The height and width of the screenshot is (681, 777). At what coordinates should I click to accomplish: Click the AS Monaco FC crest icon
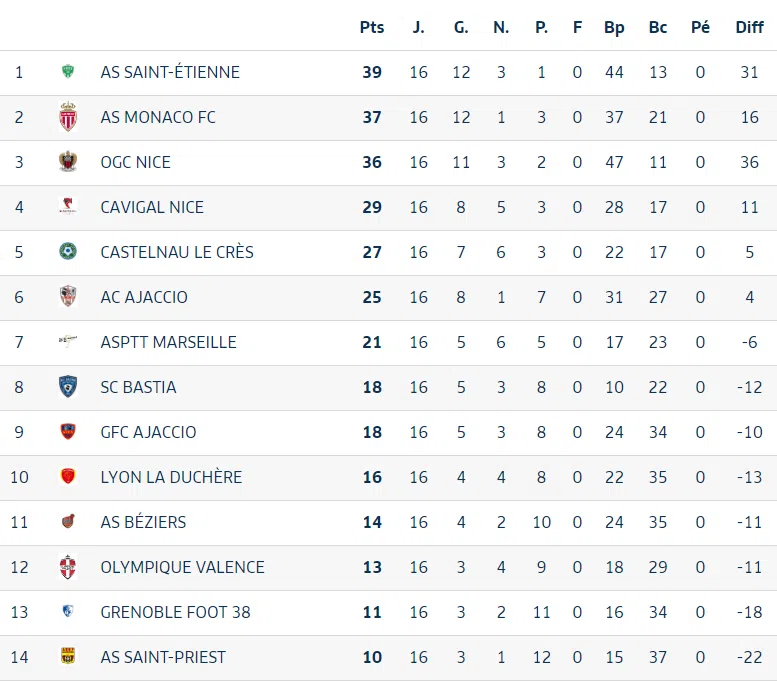click(68, 117)
